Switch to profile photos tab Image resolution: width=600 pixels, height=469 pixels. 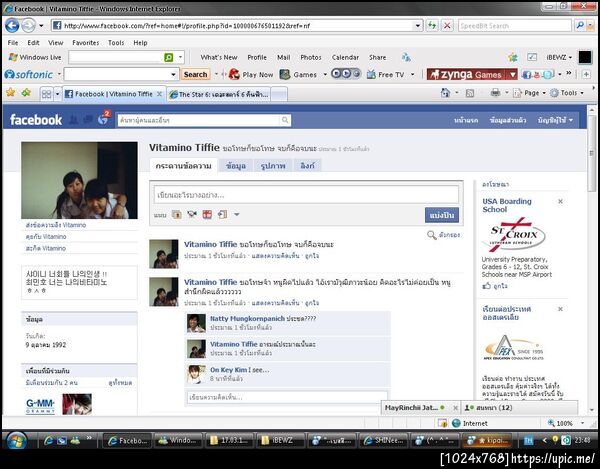[x=273, y=166]
